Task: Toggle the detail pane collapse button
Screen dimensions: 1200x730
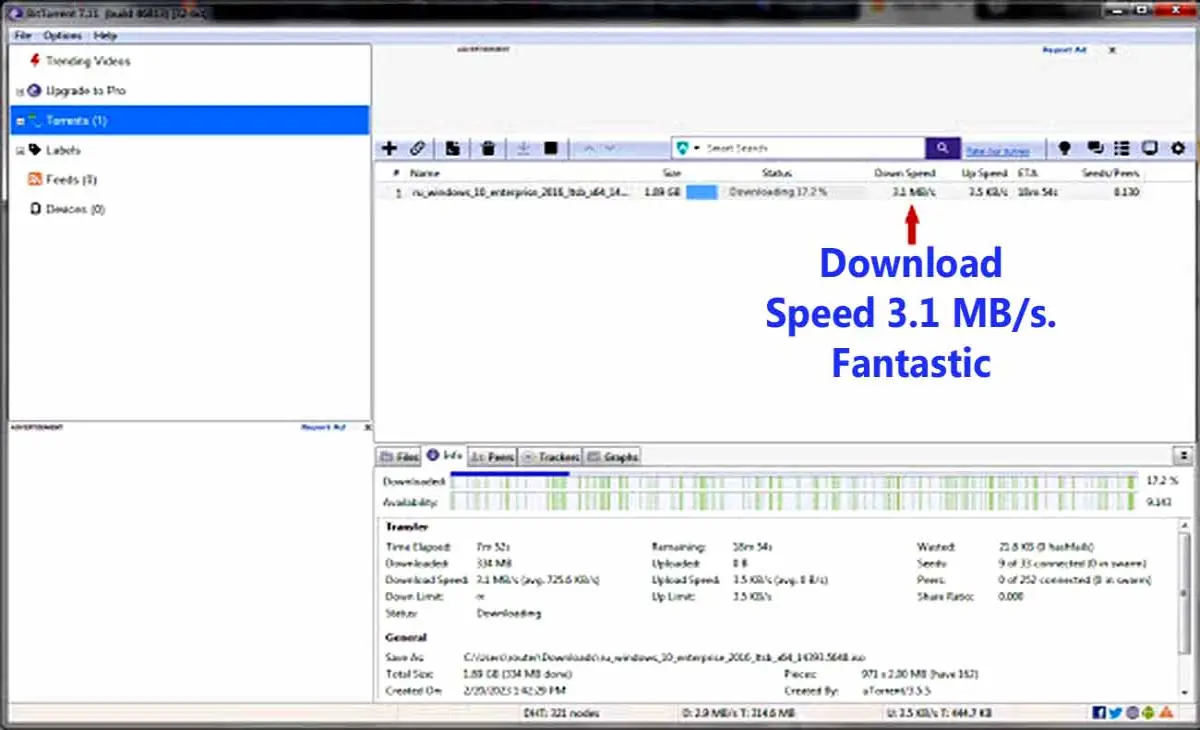Action: 1185,455
